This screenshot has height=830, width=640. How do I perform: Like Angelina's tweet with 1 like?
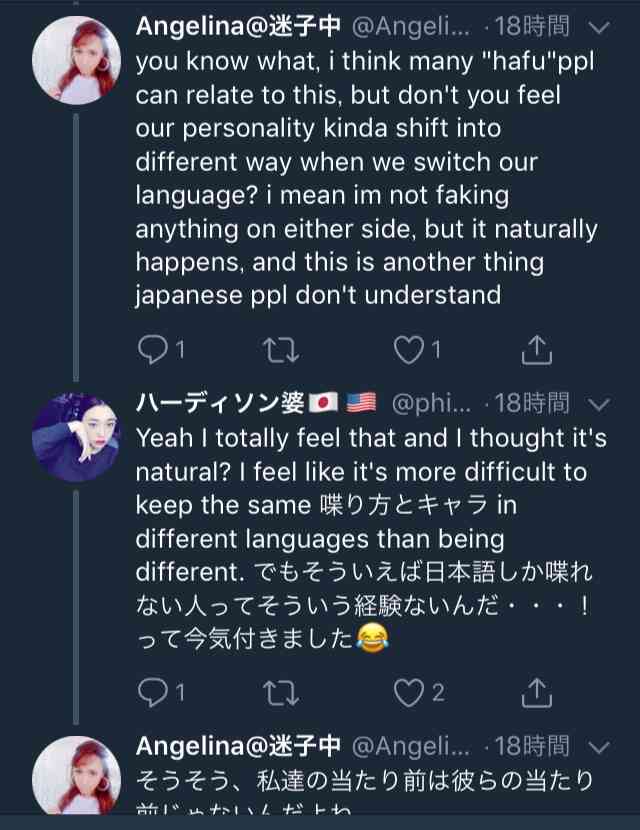[x=406, y=349]
